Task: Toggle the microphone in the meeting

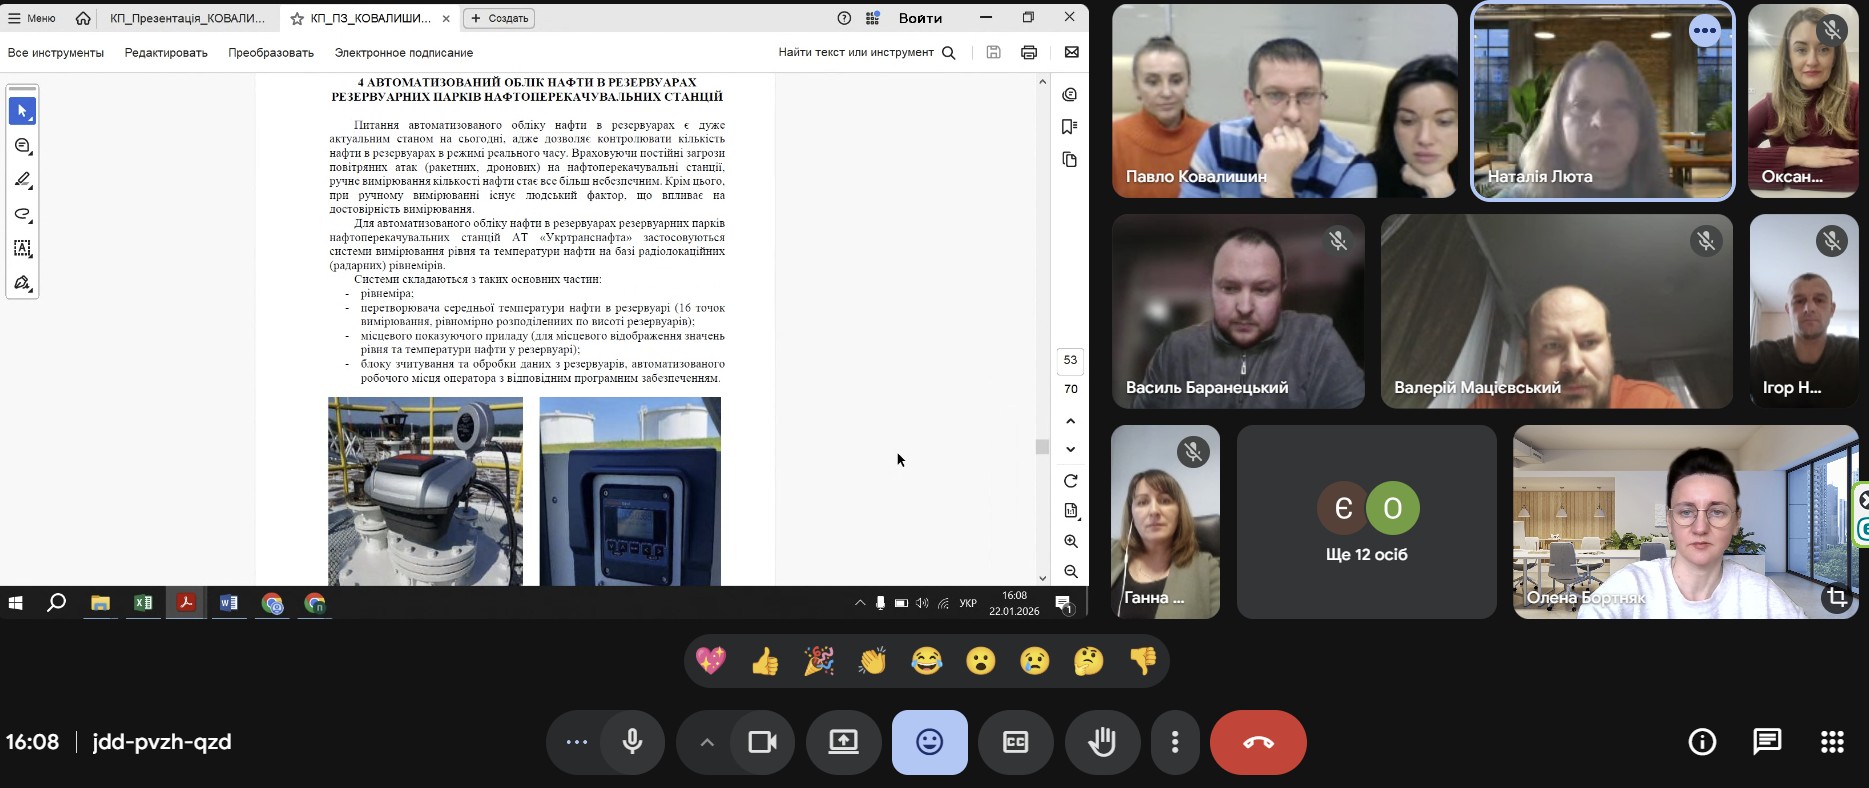Action: coord(632,742)
